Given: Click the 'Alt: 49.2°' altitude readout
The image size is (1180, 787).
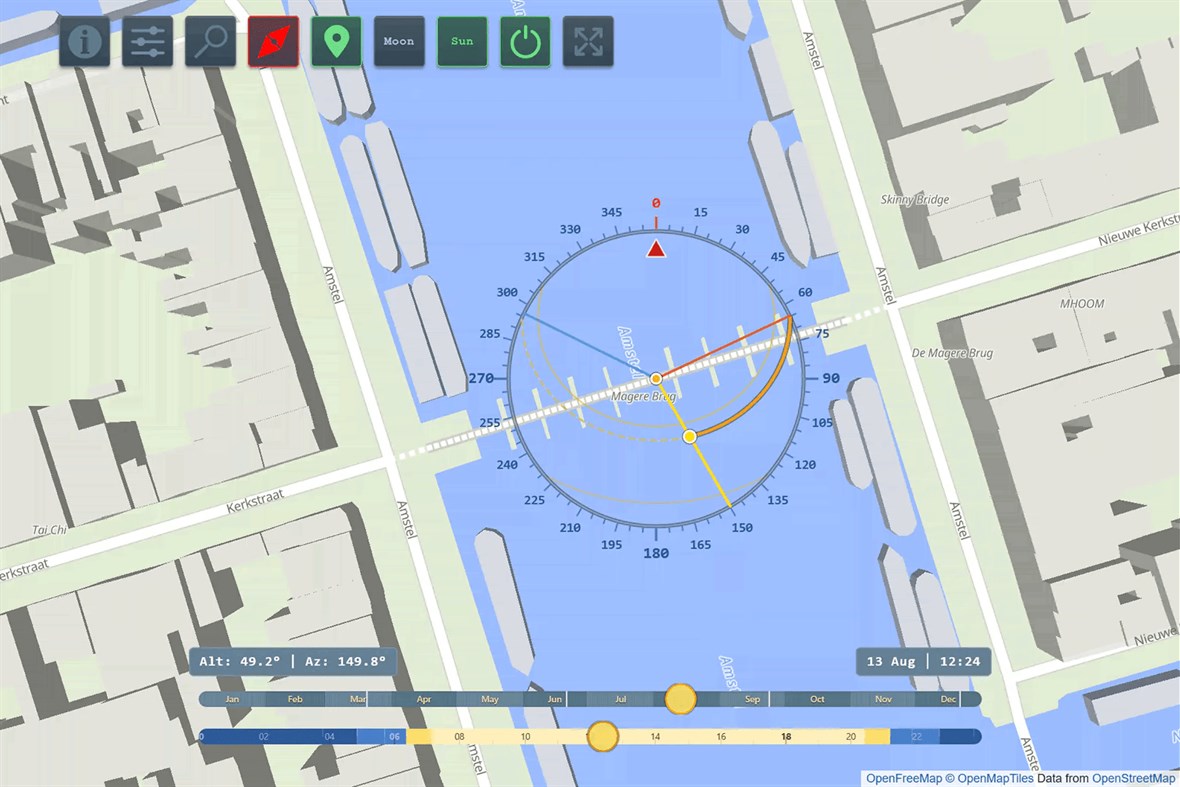Looking at the screenshot, I should [239, 661].
